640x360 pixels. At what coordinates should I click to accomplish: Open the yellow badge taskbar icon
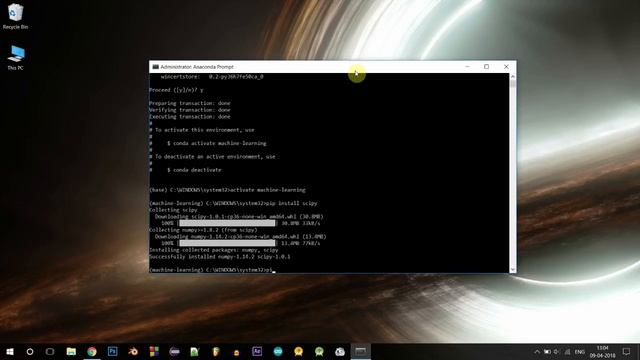tap(298, 351)
